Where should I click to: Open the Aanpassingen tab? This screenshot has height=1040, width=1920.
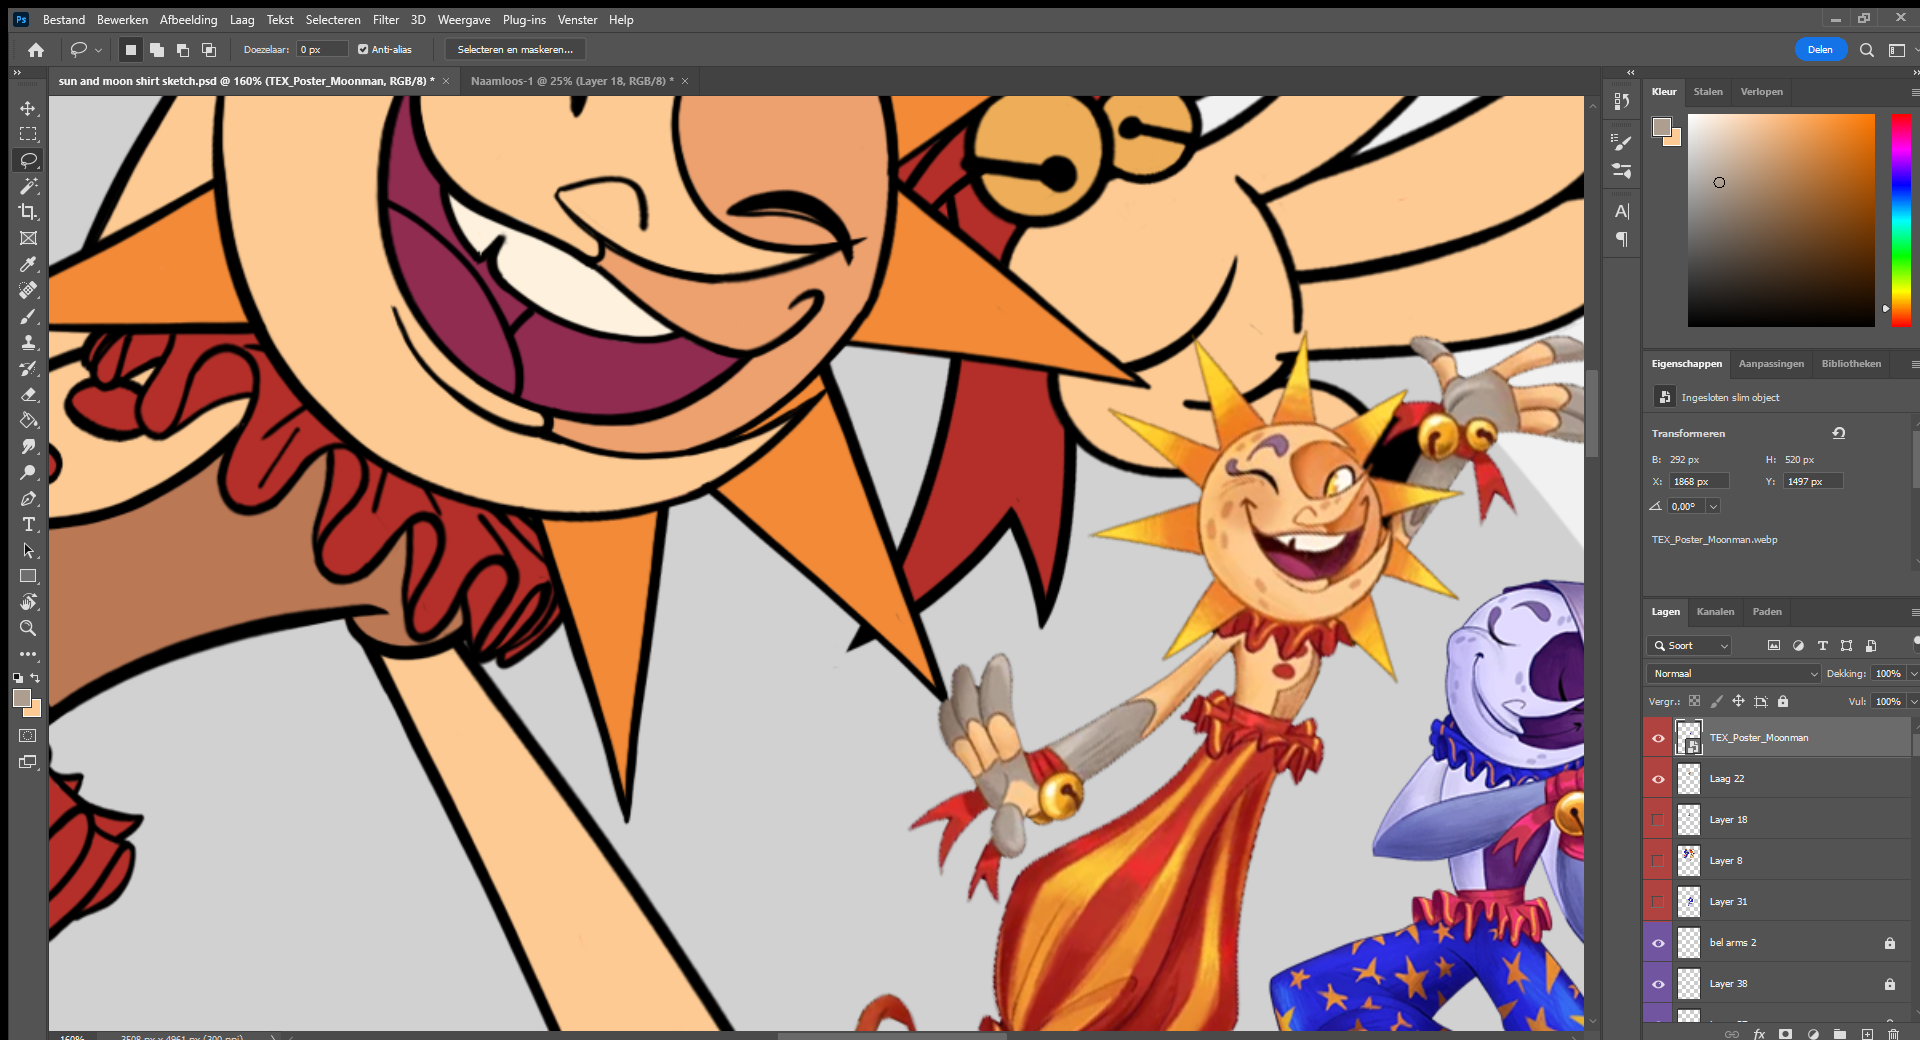tap(1771, 364)
